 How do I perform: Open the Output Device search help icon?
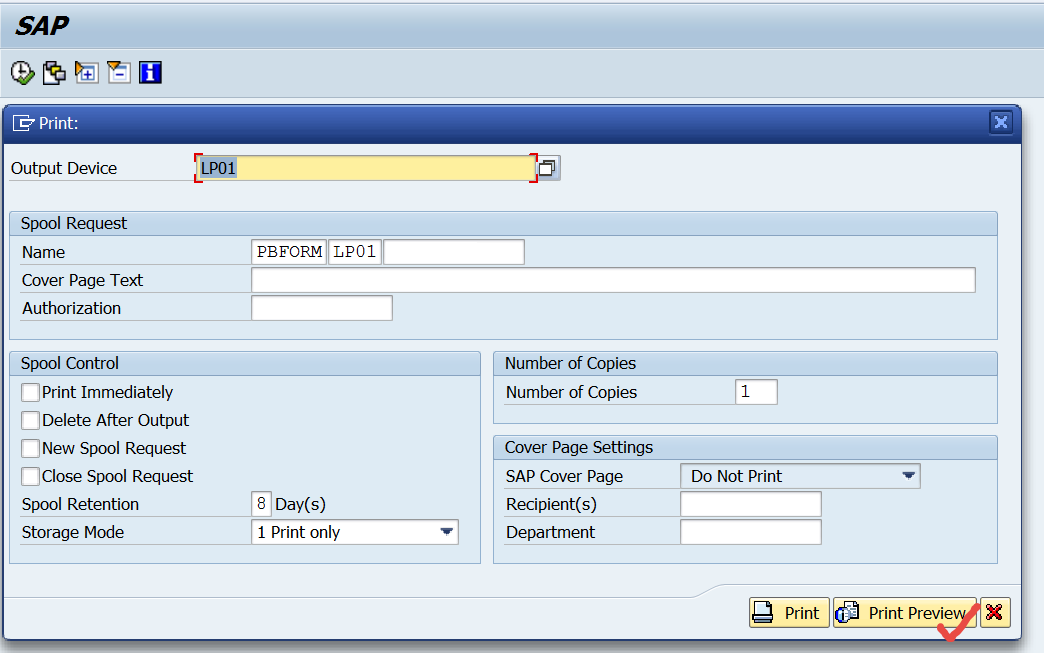coord(547,167)
